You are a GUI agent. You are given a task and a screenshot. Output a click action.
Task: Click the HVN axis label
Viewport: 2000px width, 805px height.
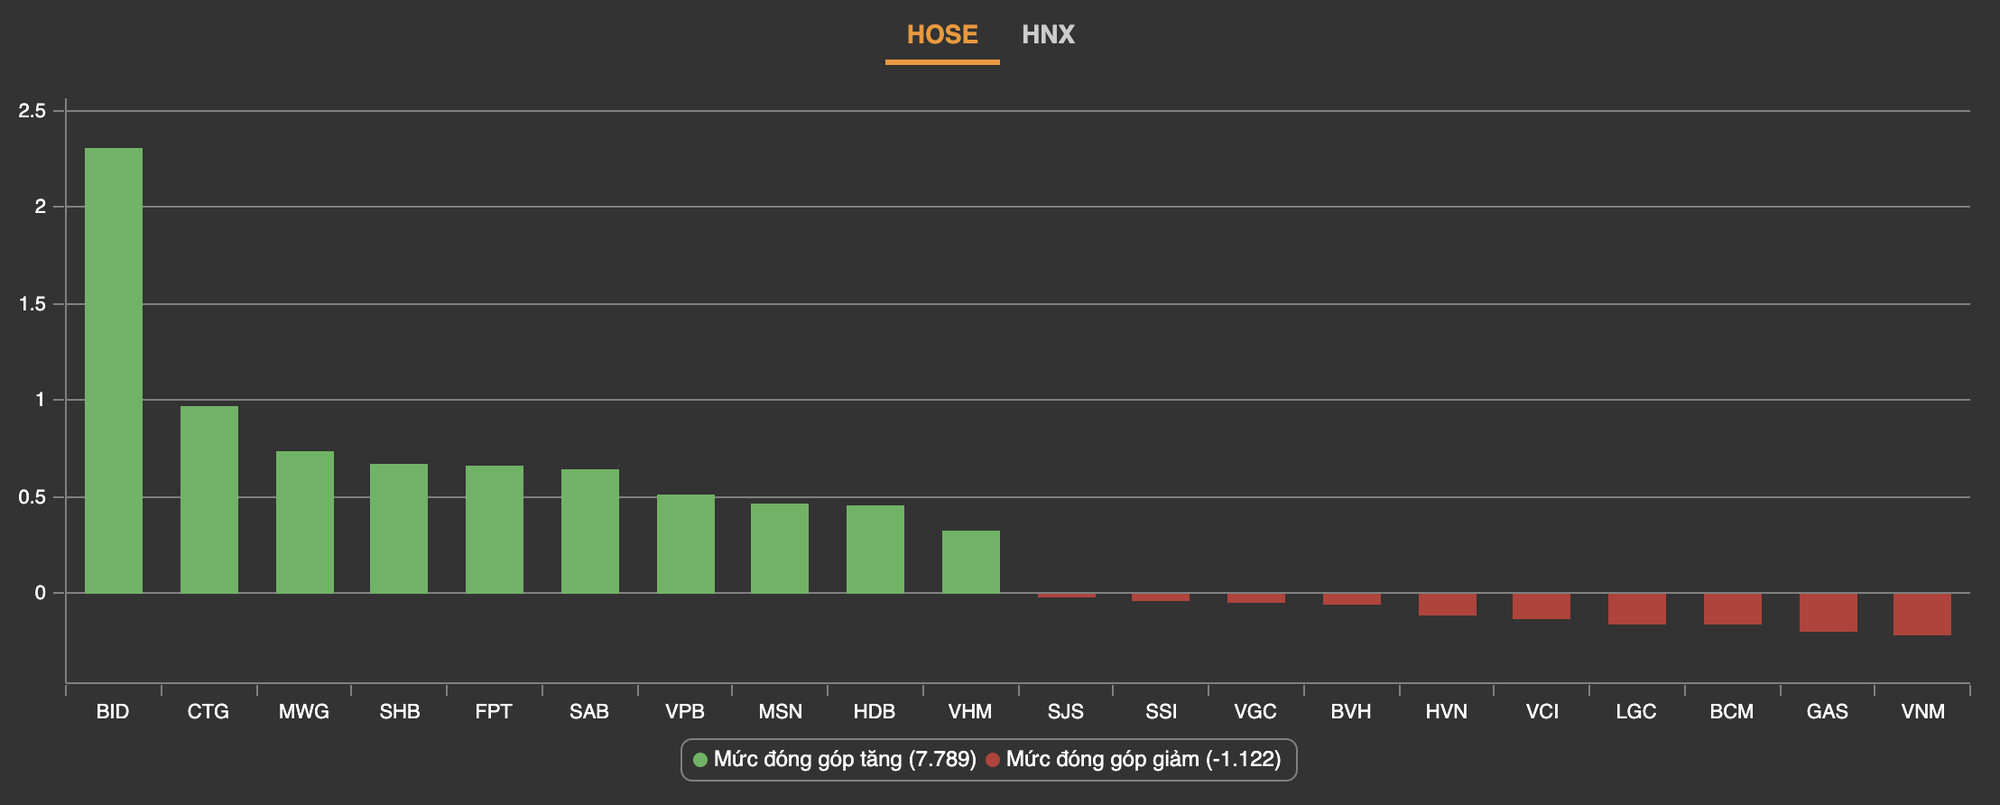(x=1446, y=712)
